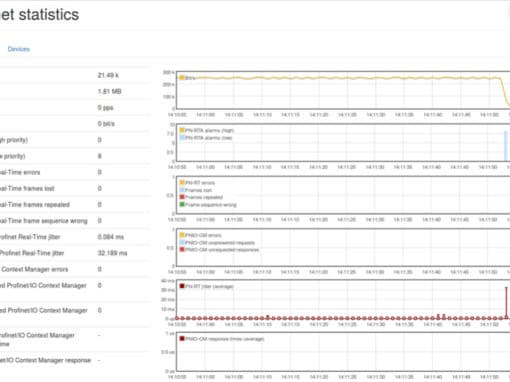510x382 pixels.
Task: Click red Frames repeated legend swatch
Action: point(182,197)
